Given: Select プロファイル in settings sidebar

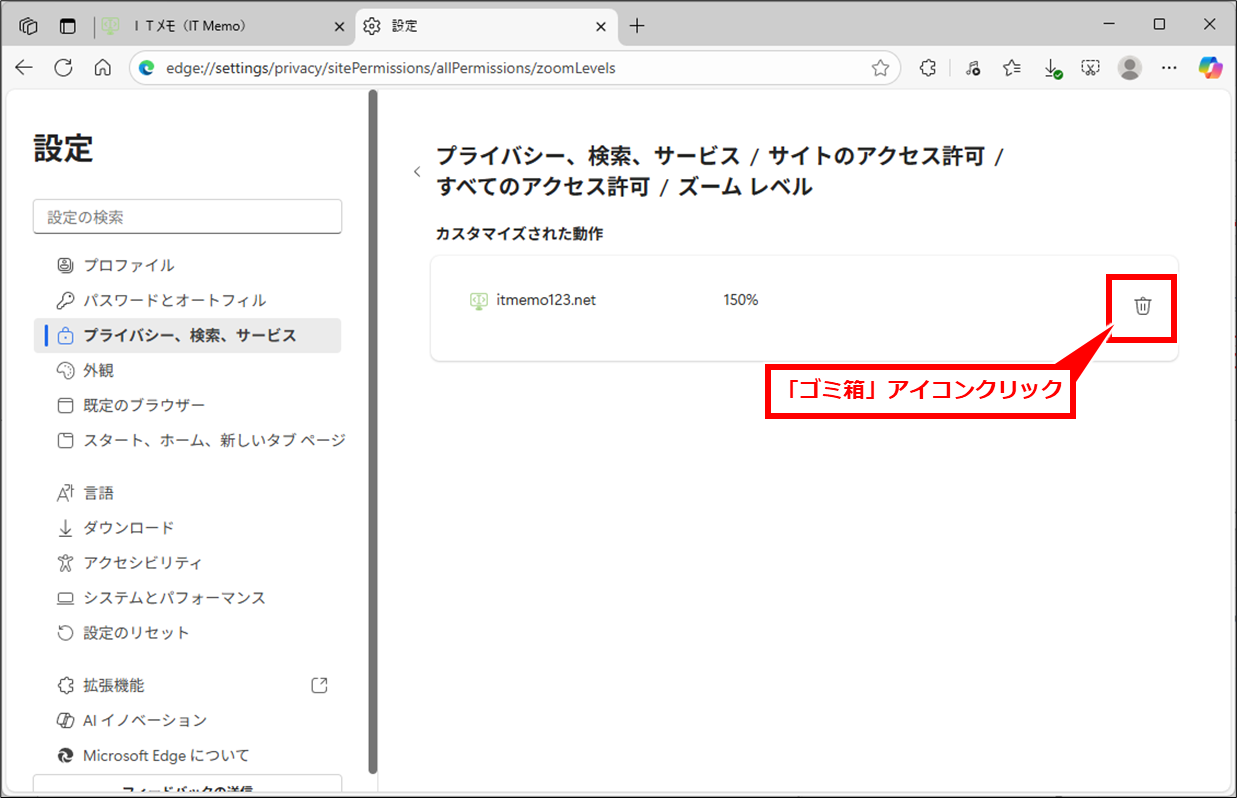Looking at the screenshot, I should click(128, 265).
